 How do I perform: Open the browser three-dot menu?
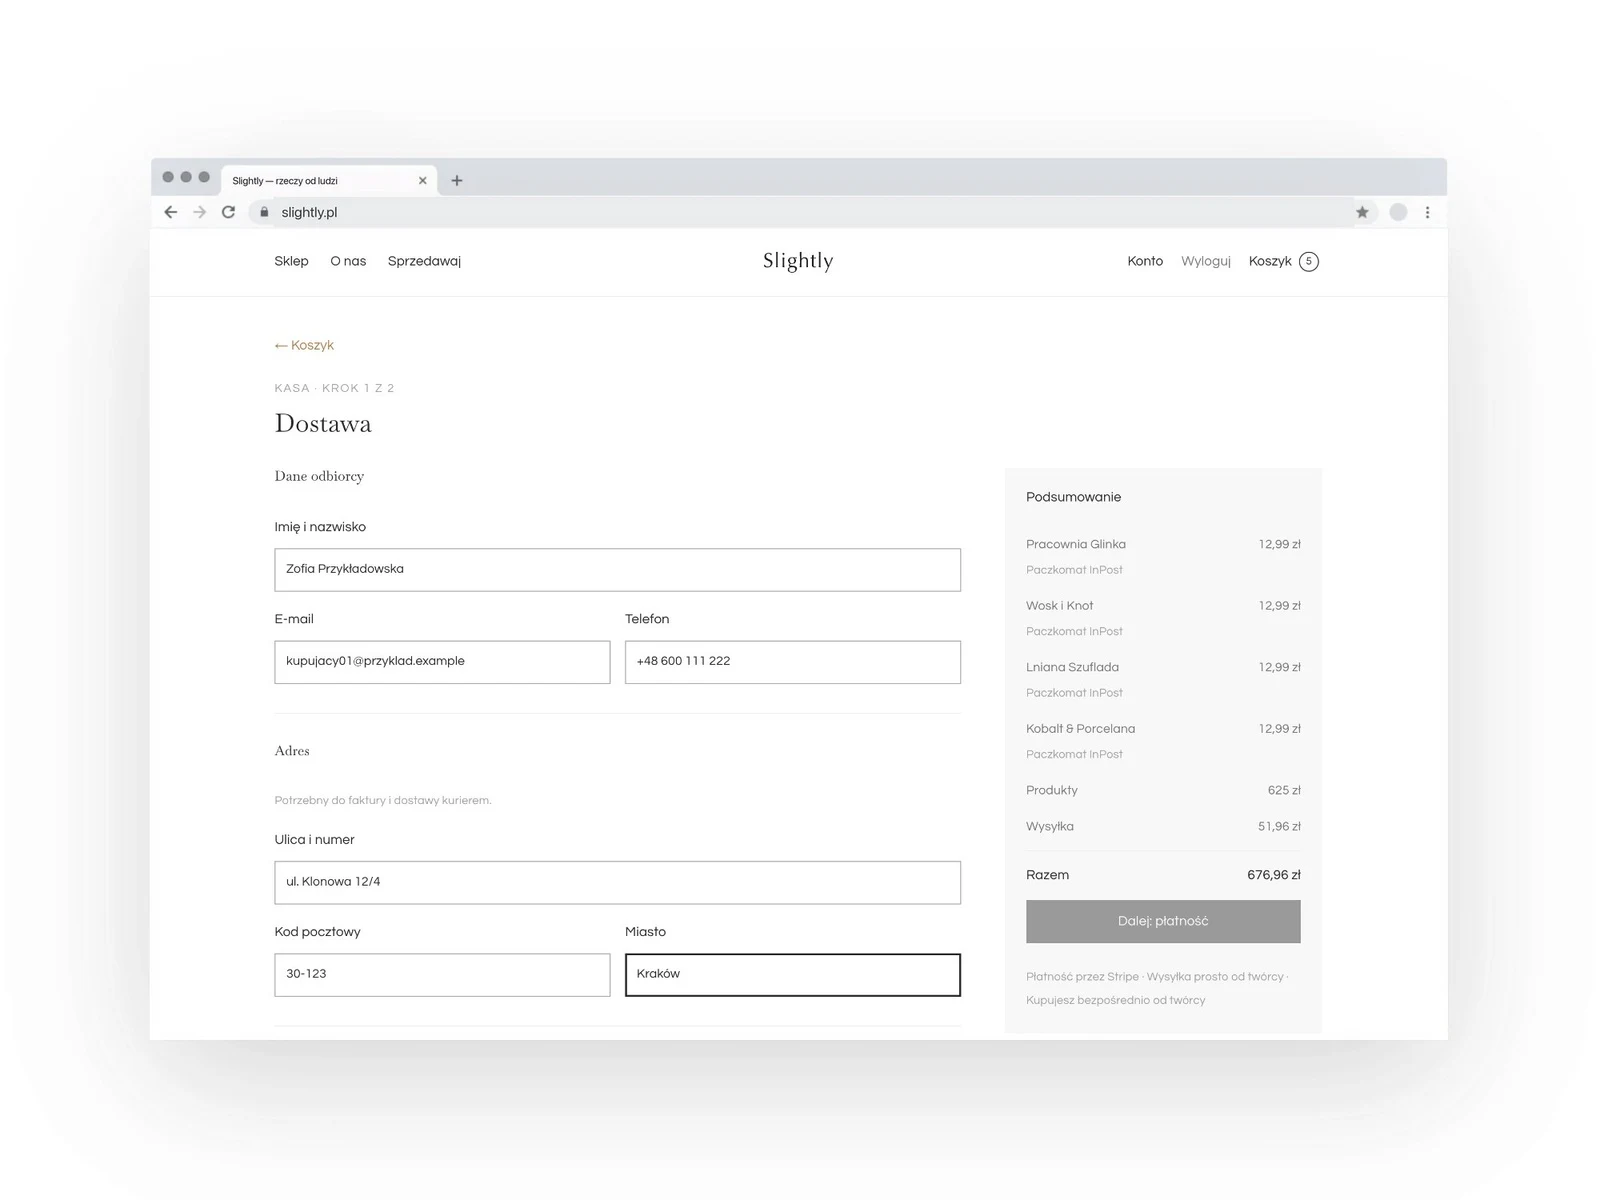pyautogui.click(x=1427, y=212)
